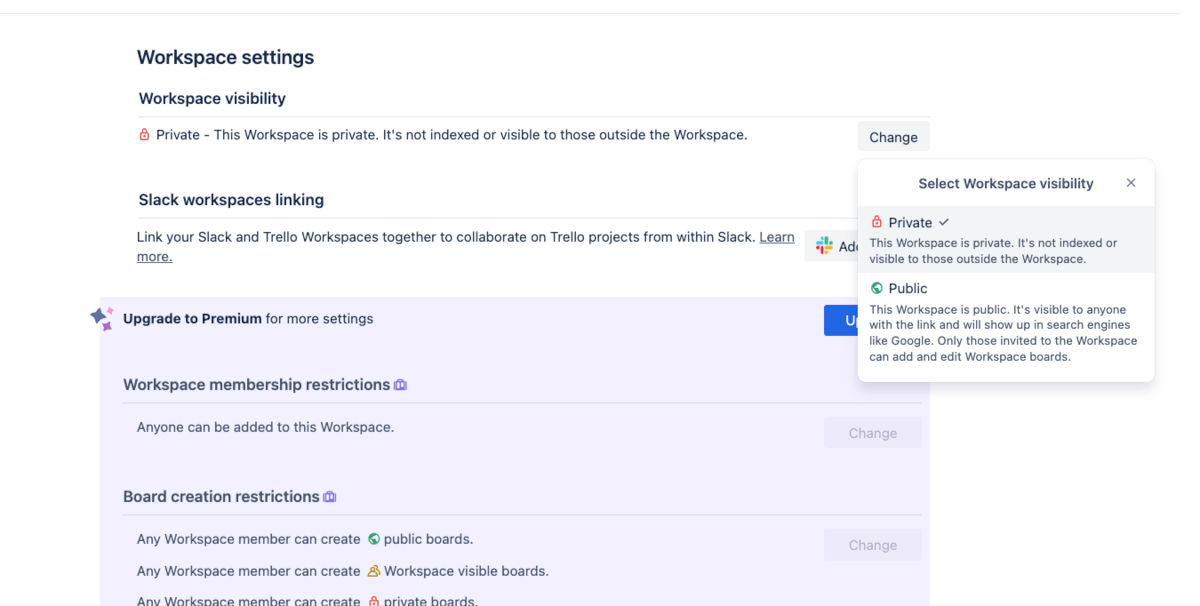Close the Select Workspace visibility popup
Screen dimensions: 1200x606
pyautogui.click(x=1130, y=183)
